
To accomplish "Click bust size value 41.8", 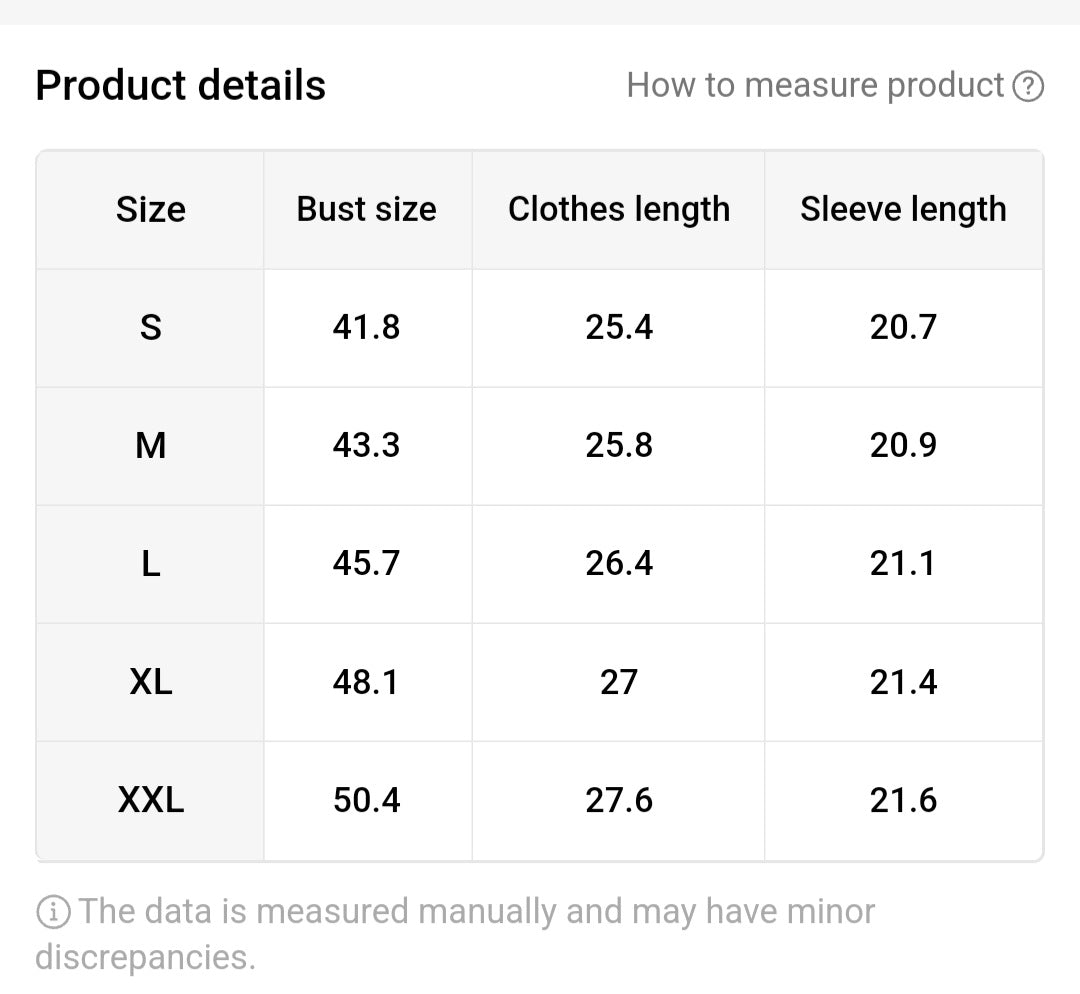I will pos(367,328).
